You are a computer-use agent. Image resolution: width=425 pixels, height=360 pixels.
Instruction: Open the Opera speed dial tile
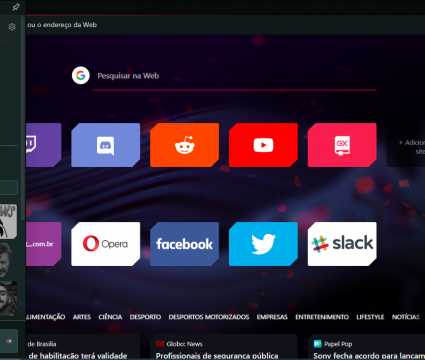click(x=106, y=244)
